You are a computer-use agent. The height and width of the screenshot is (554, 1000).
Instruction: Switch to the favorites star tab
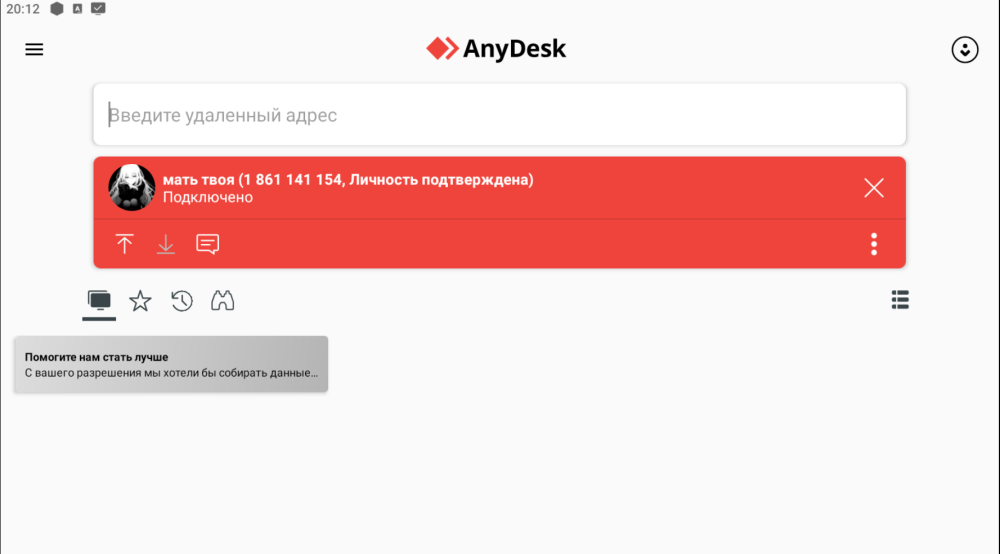click(x=140, y=301)
